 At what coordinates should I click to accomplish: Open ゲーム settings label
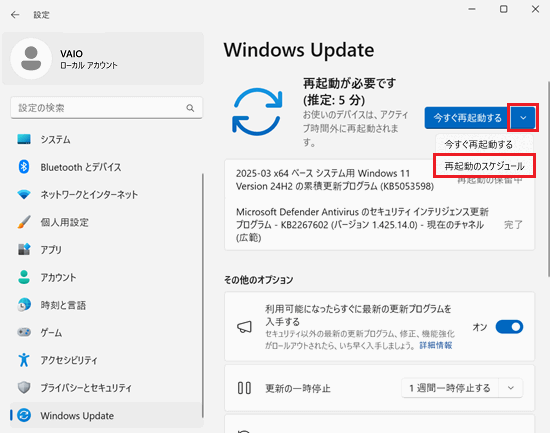tap(51, 332)
